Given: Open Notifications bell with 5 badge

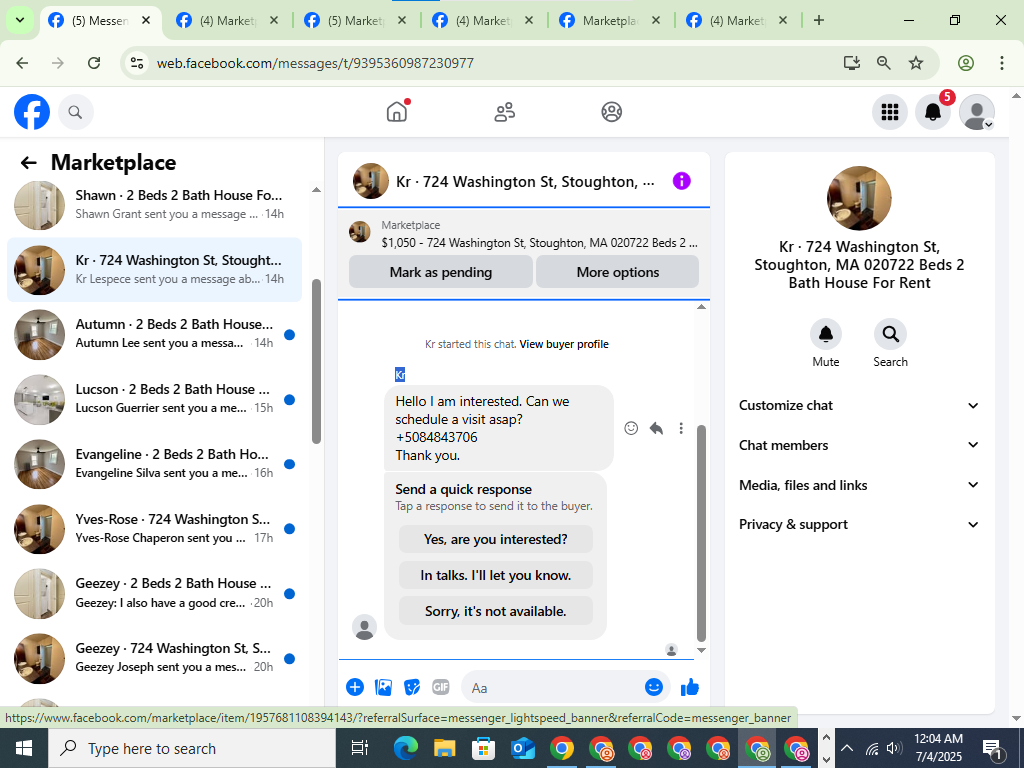Looking at the screenshot, I should tap(933, 112).
